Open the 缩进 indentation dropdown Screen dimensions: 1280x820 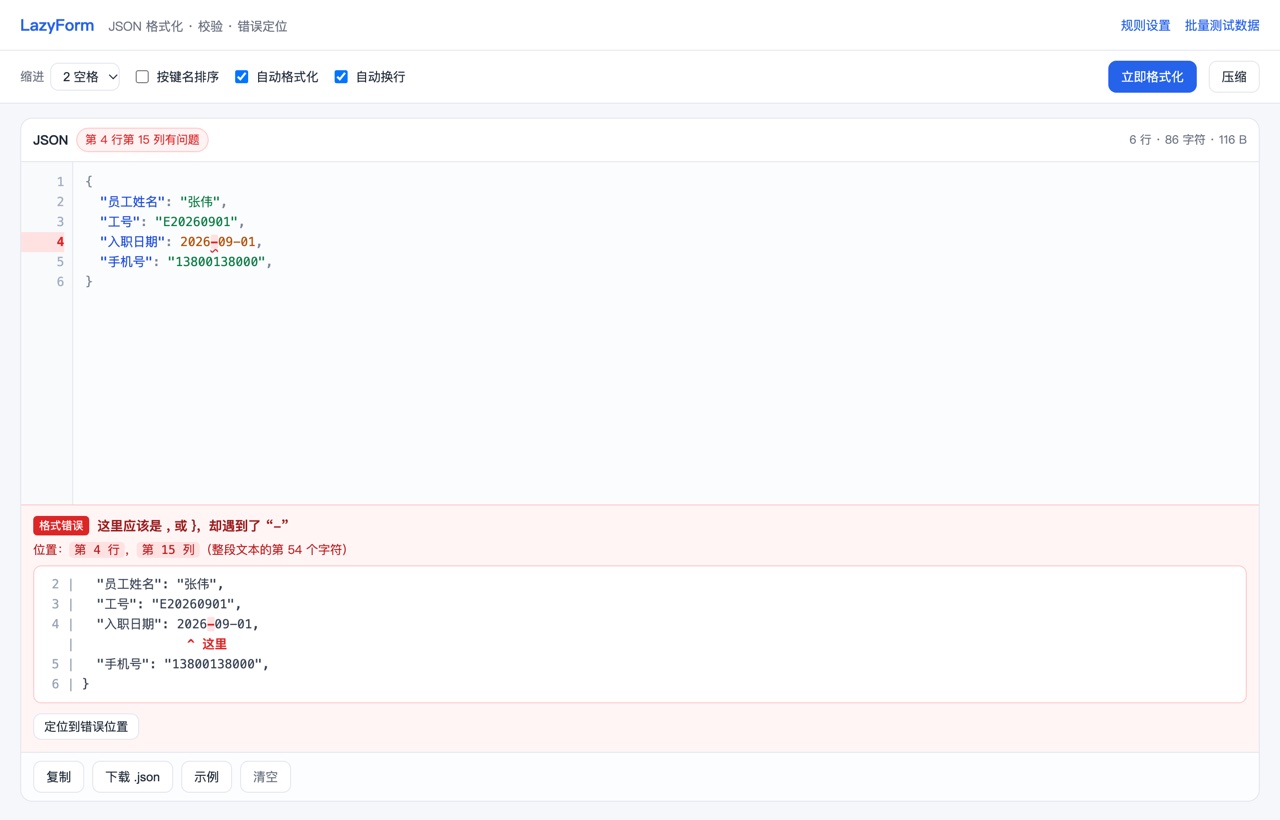[85, 77]
